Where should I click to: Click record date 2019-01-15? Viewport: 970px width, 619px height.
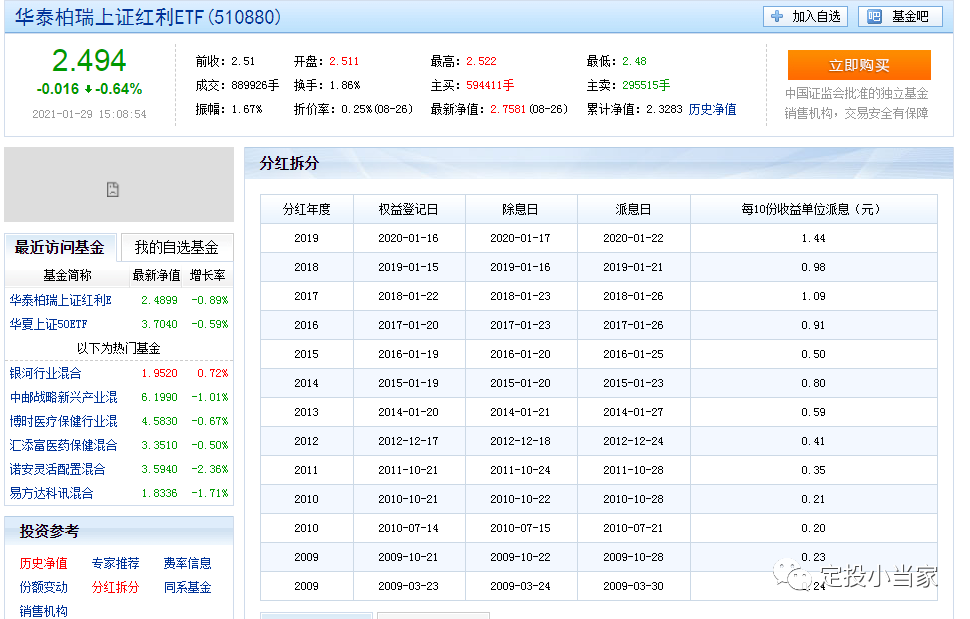[408, 267]
